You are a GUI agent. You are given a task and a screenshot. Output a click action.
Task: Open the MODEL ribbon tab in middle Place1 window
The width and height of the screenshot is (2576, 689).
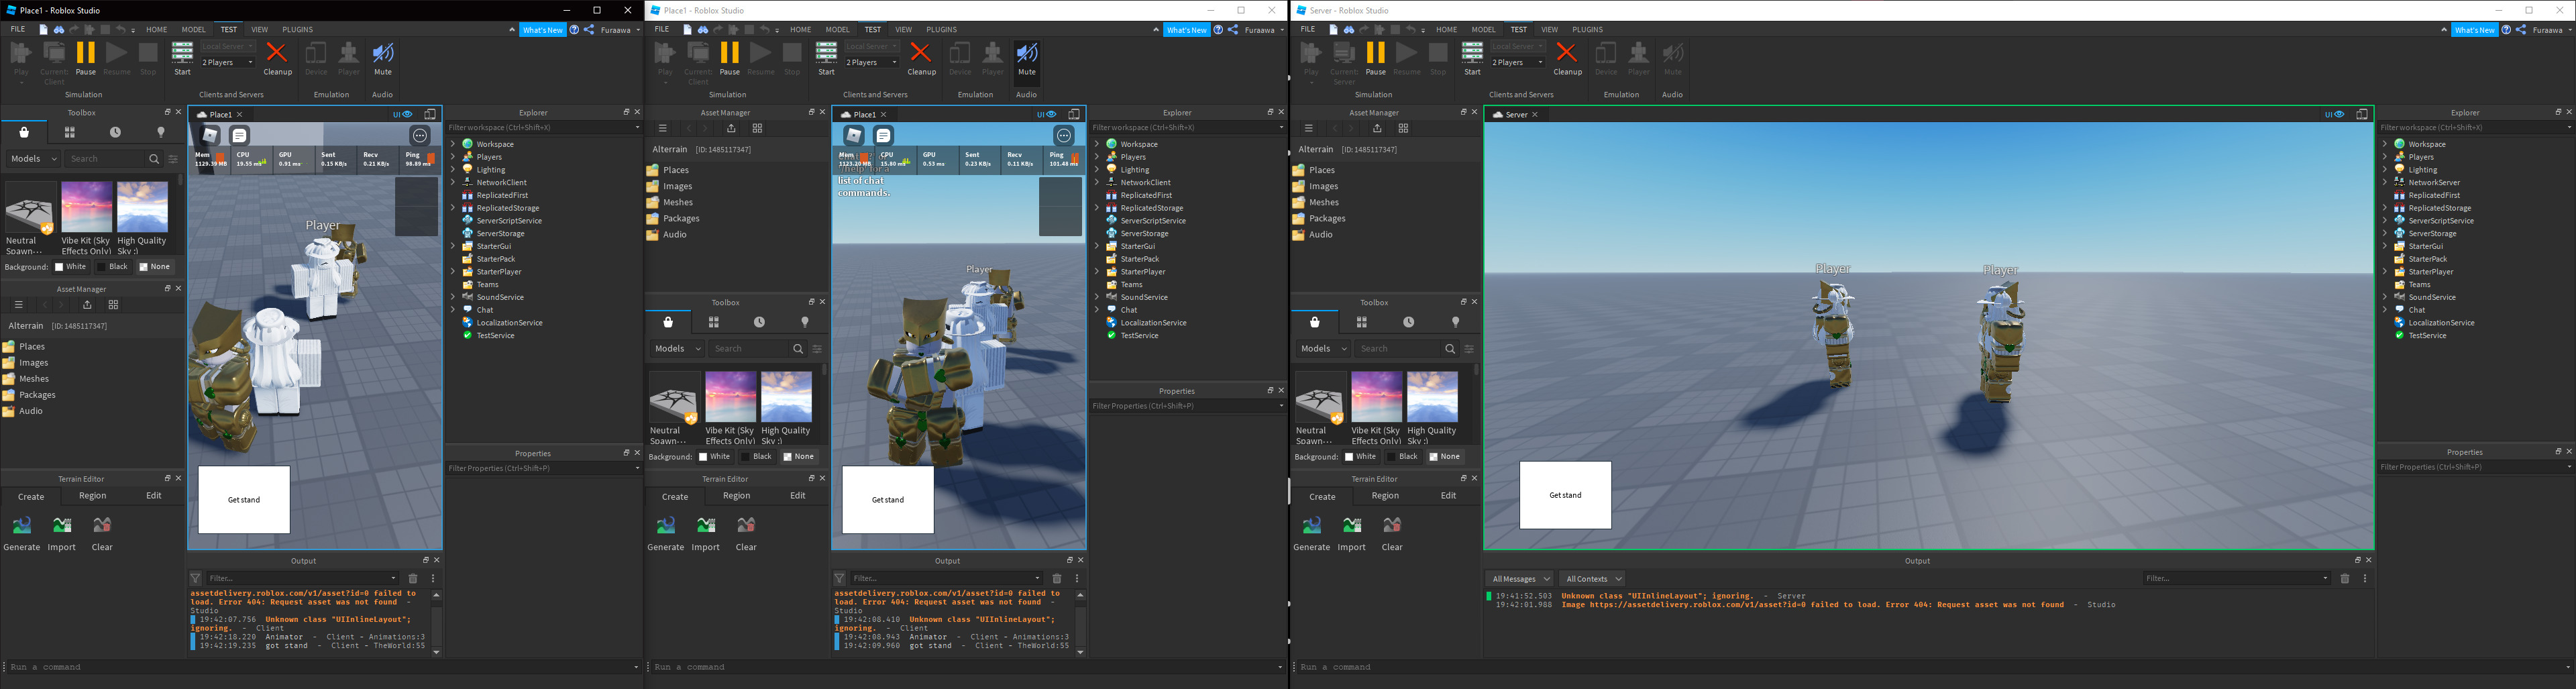837,30
